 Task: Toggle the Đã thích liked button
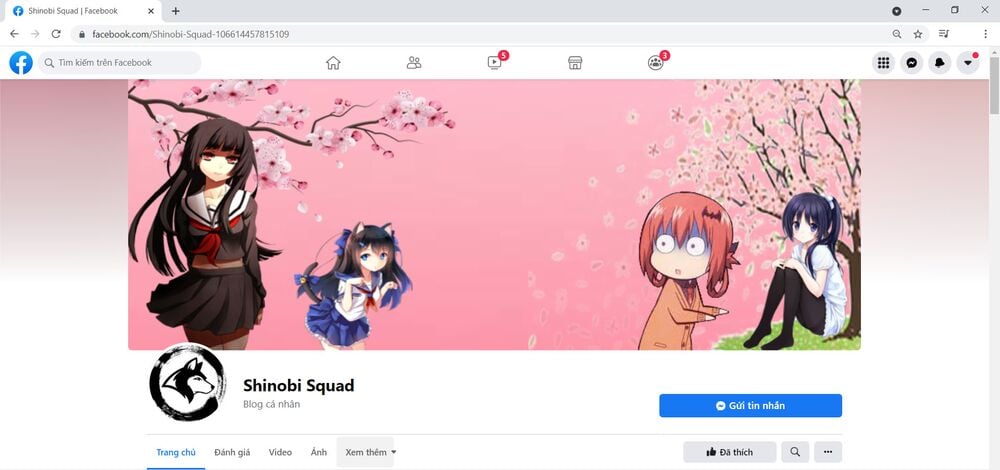click(730, 452)
